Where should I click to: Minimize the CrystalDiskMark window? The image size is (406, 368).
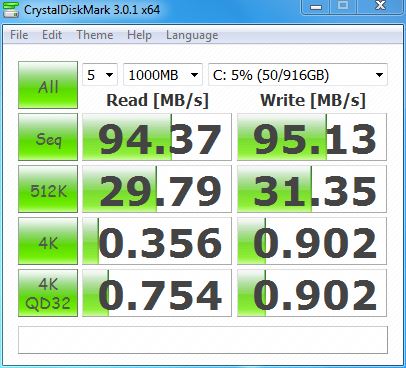(316, 7)
